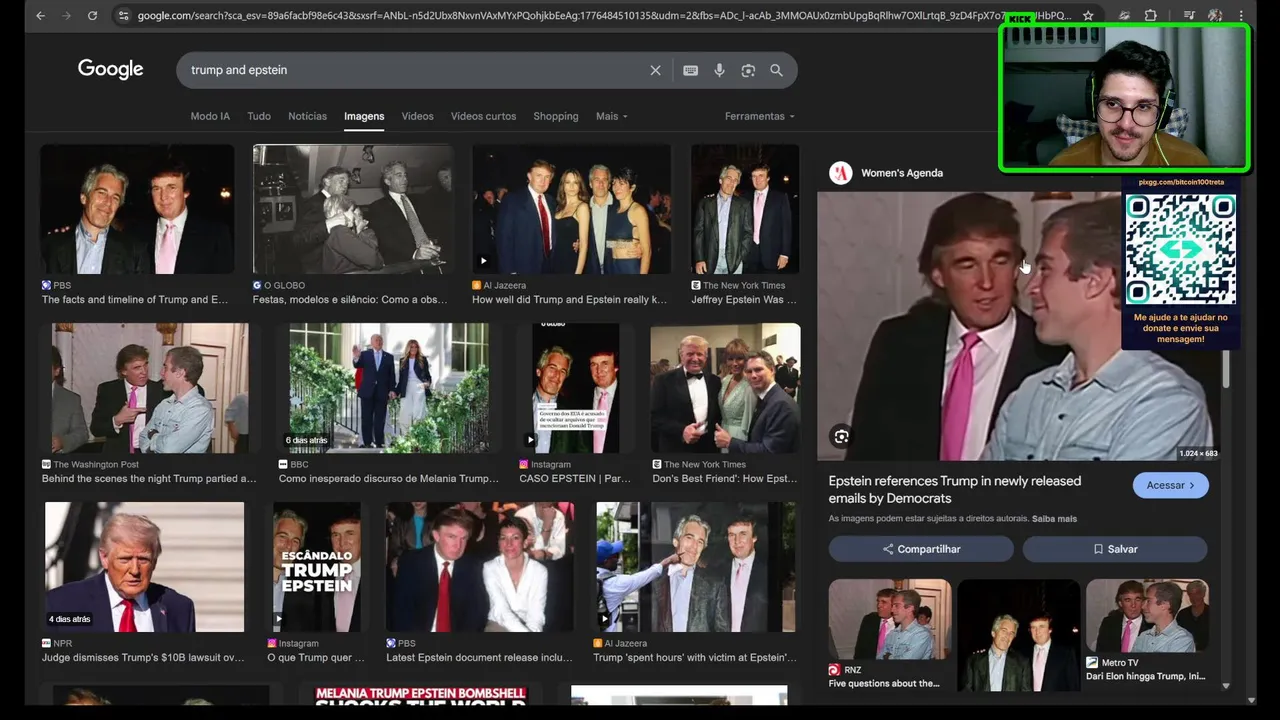Open the RNZ 'Five questions about the' related image
The width and height of the screenshot is (1280, 720).
[x=889, y=619]
